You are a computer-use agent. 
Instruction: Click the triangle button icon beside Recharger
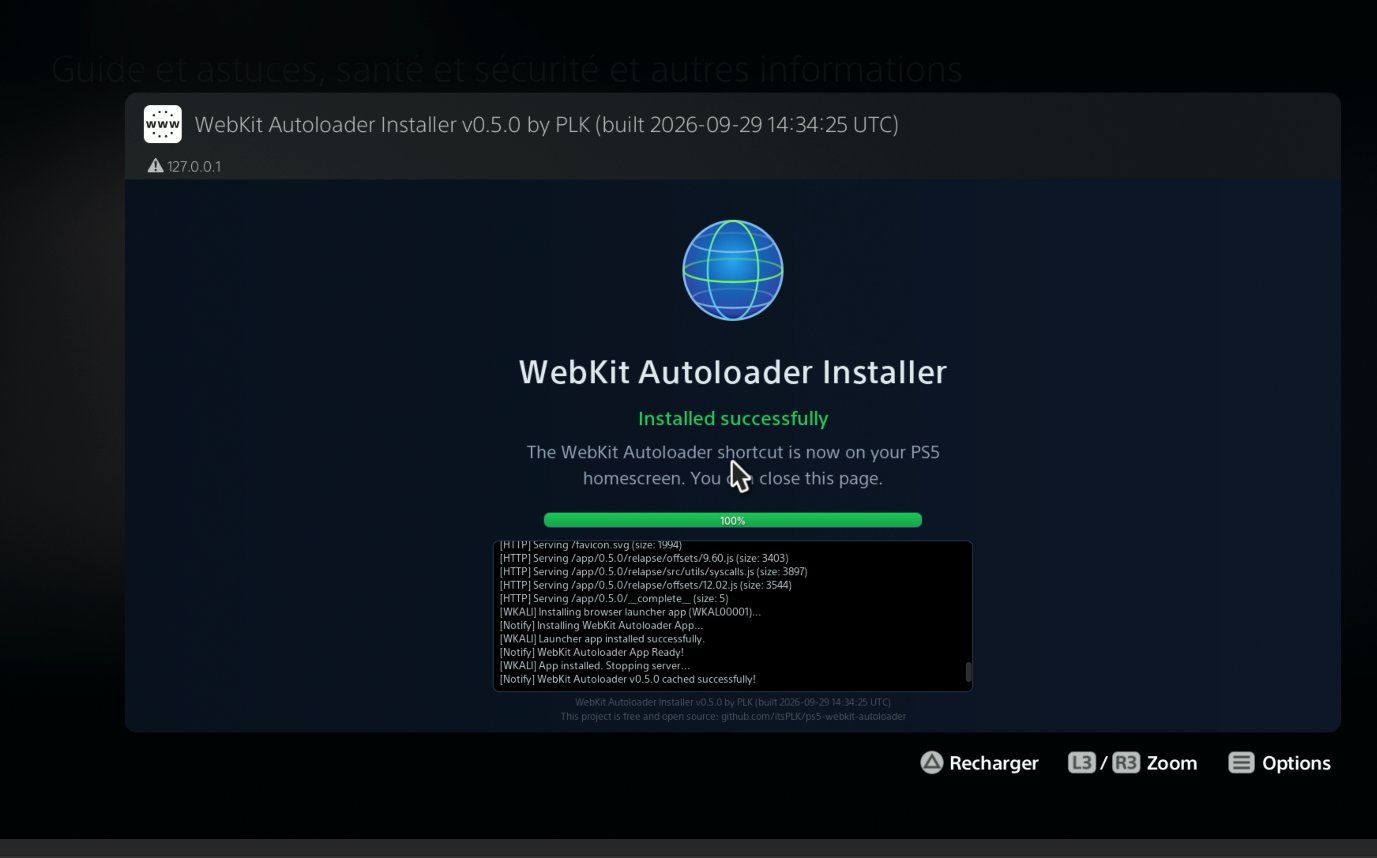[931, 763]
